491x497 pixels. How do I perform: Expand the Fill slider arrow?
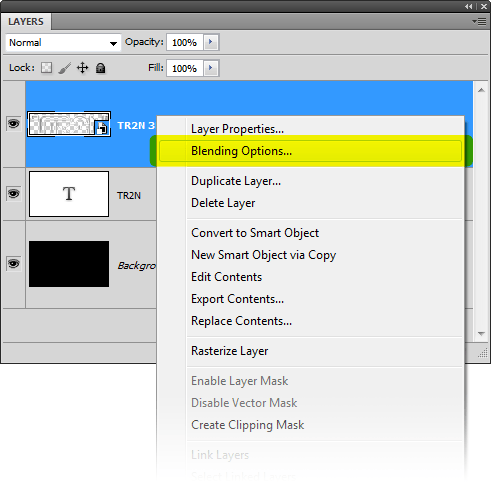pos(211,68)
